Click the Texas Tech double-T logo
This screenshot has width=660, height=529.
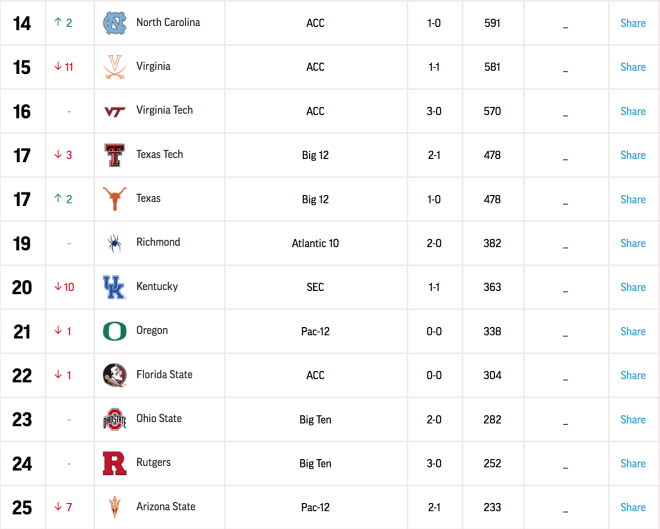[114, 155]
